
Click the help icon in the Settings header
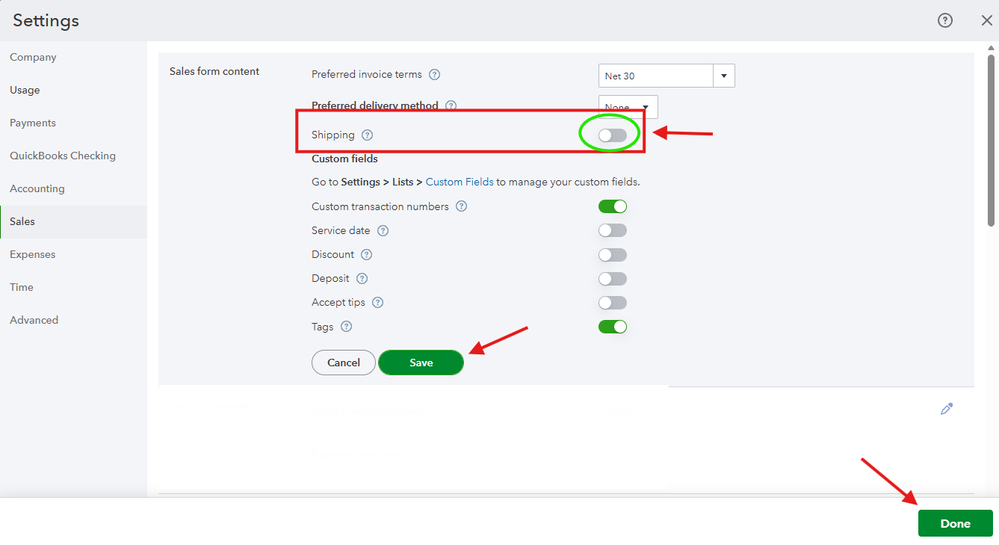point(945,21)
